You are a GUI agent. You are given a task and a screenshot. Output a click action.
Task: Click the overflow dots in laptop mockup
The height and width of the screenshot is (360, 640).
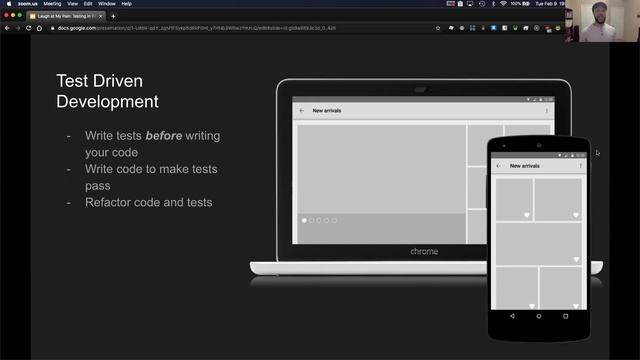pos(547,111)
